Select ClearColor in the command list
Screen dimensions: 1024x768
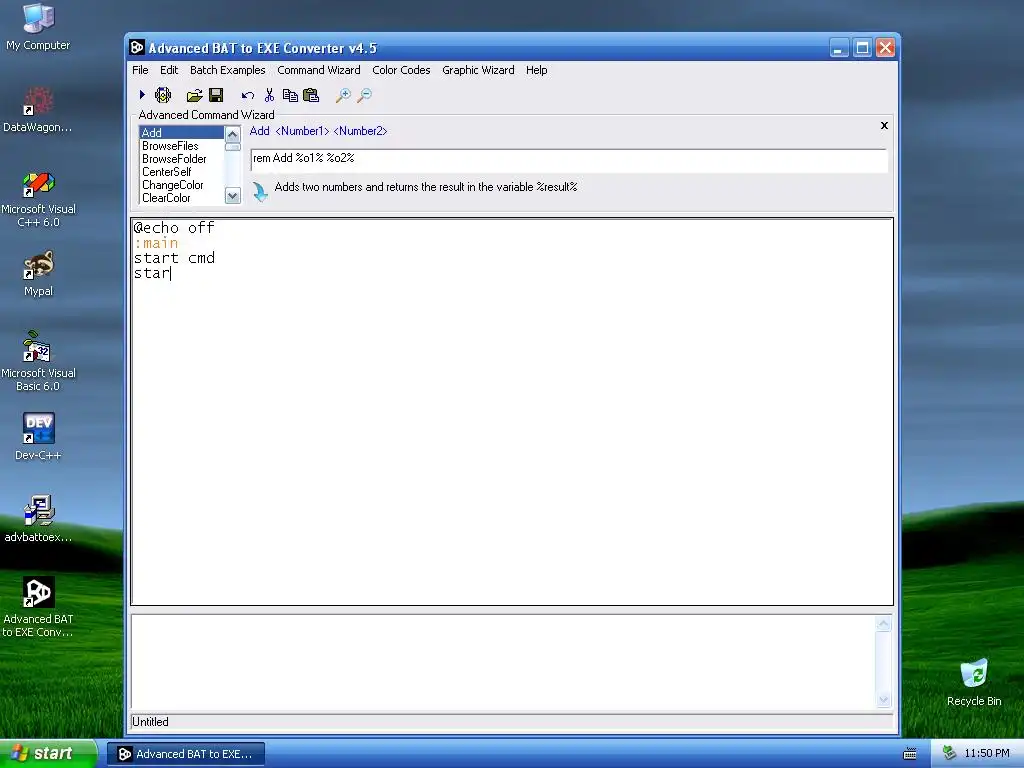click(x=182, y=198)
